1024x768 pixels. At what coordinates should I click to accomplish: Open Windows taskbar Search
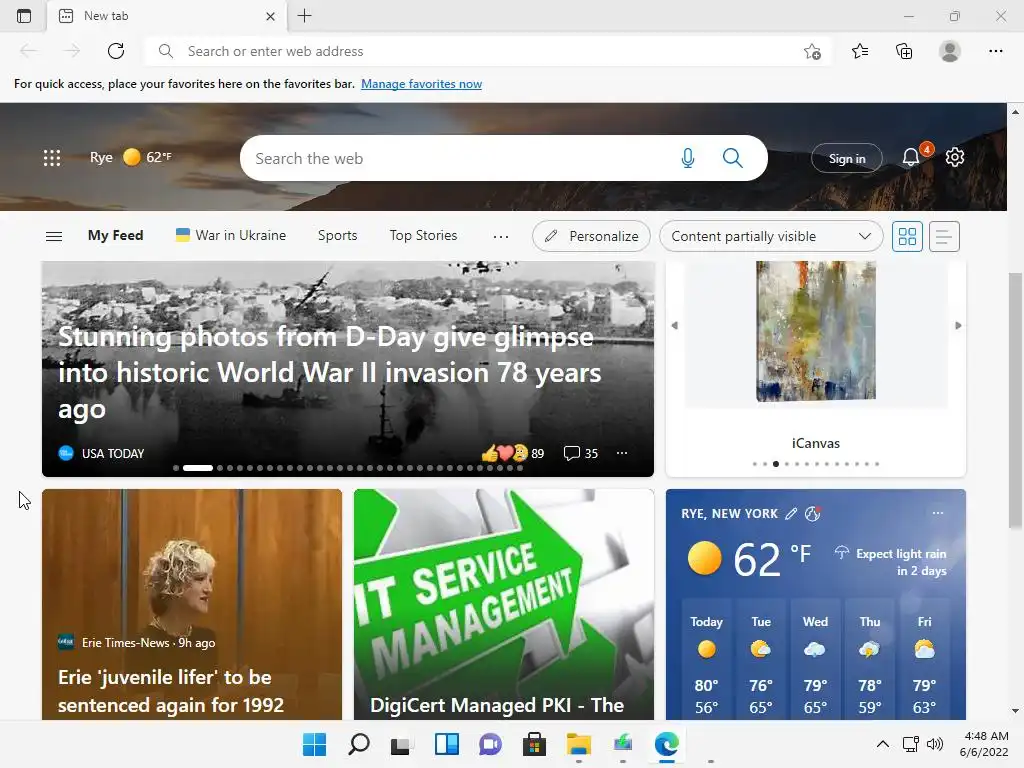tap(359, 744)
